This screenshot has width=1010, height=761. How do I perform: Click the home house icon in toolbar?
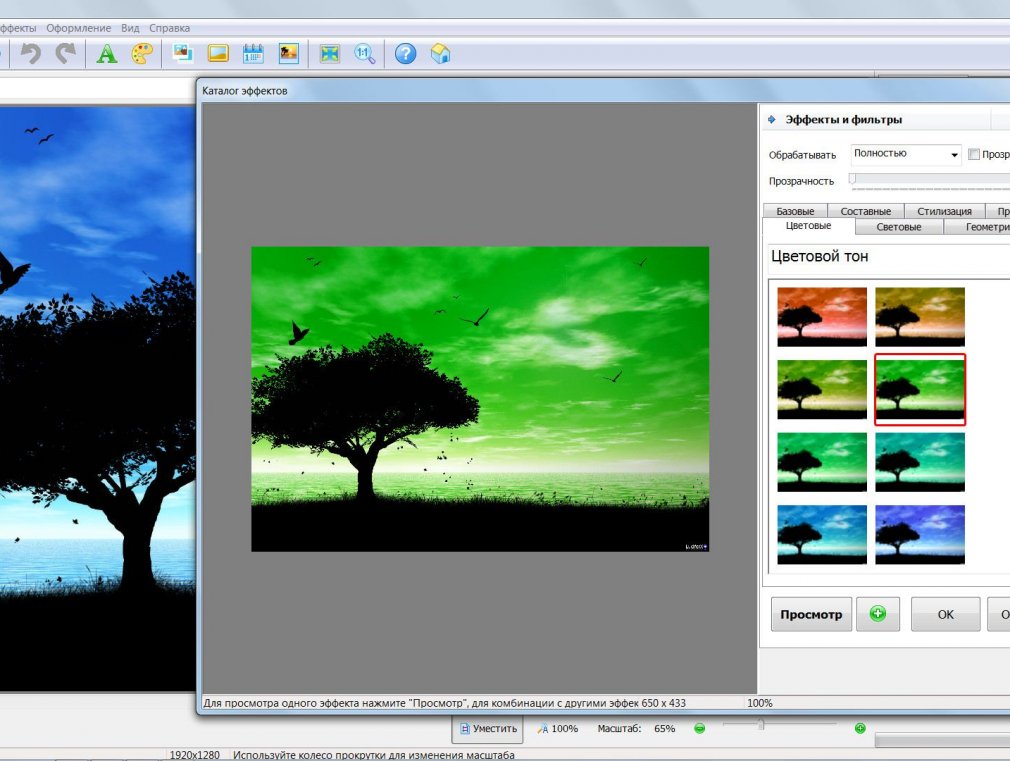tap(441, 53)
